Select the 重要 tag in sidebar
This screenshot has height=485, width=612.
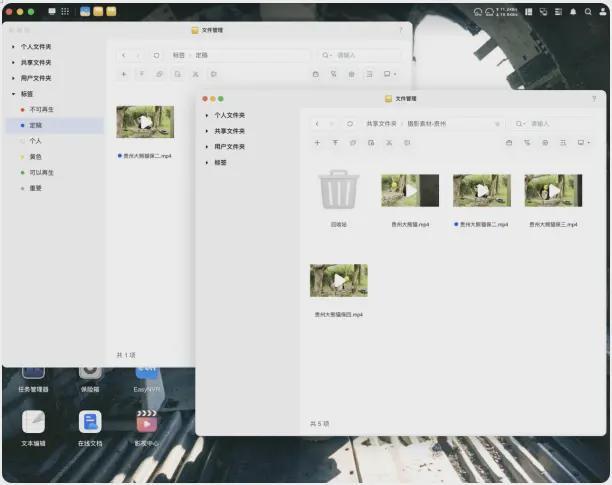click(x=55, y=188)
